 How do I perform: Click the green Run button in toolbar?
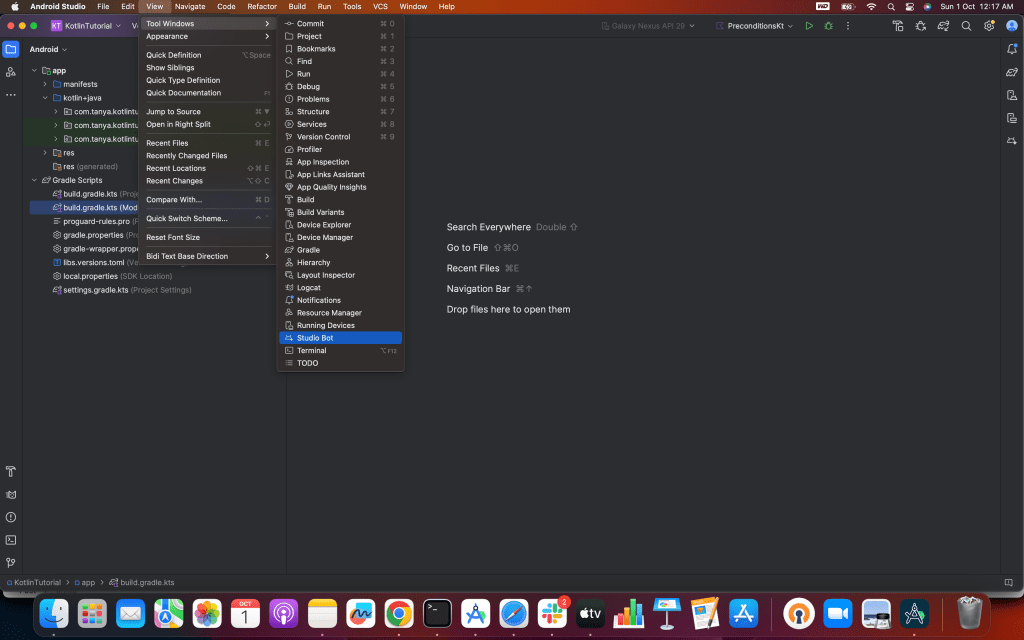pos(809,26)
